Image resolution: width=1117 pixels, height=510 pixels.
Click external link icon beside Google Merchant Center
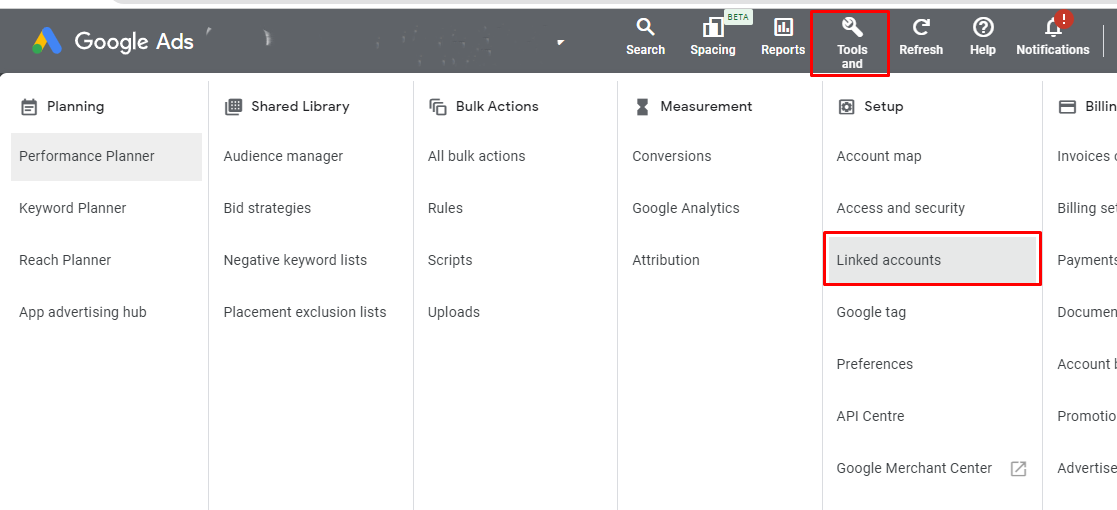(x=1019, y=469)
